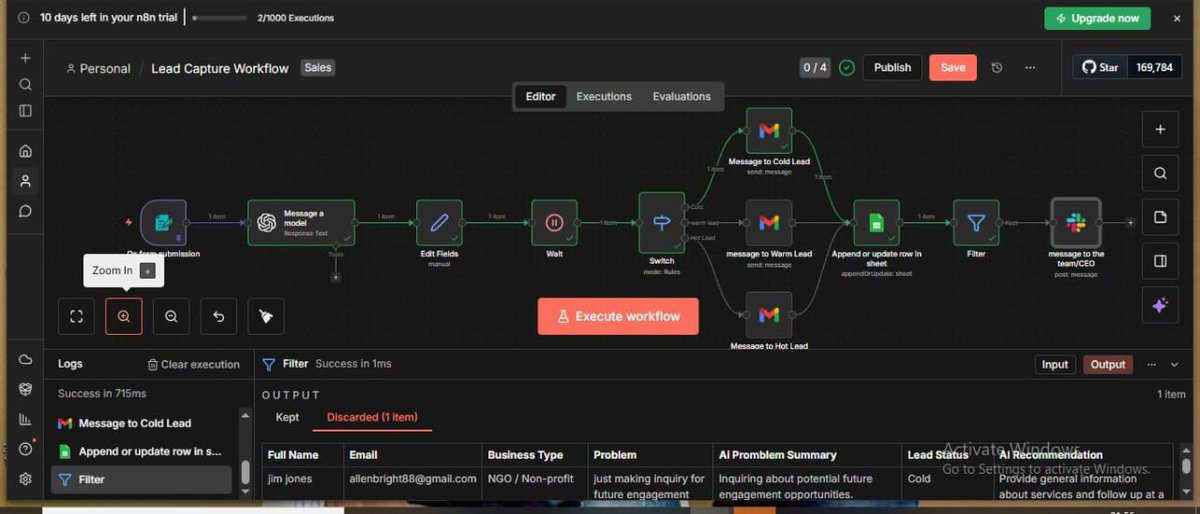Screen dimensions: 1200x514
Task: Toggle the focus panel icon on the right
Action: pos(1160,261)
